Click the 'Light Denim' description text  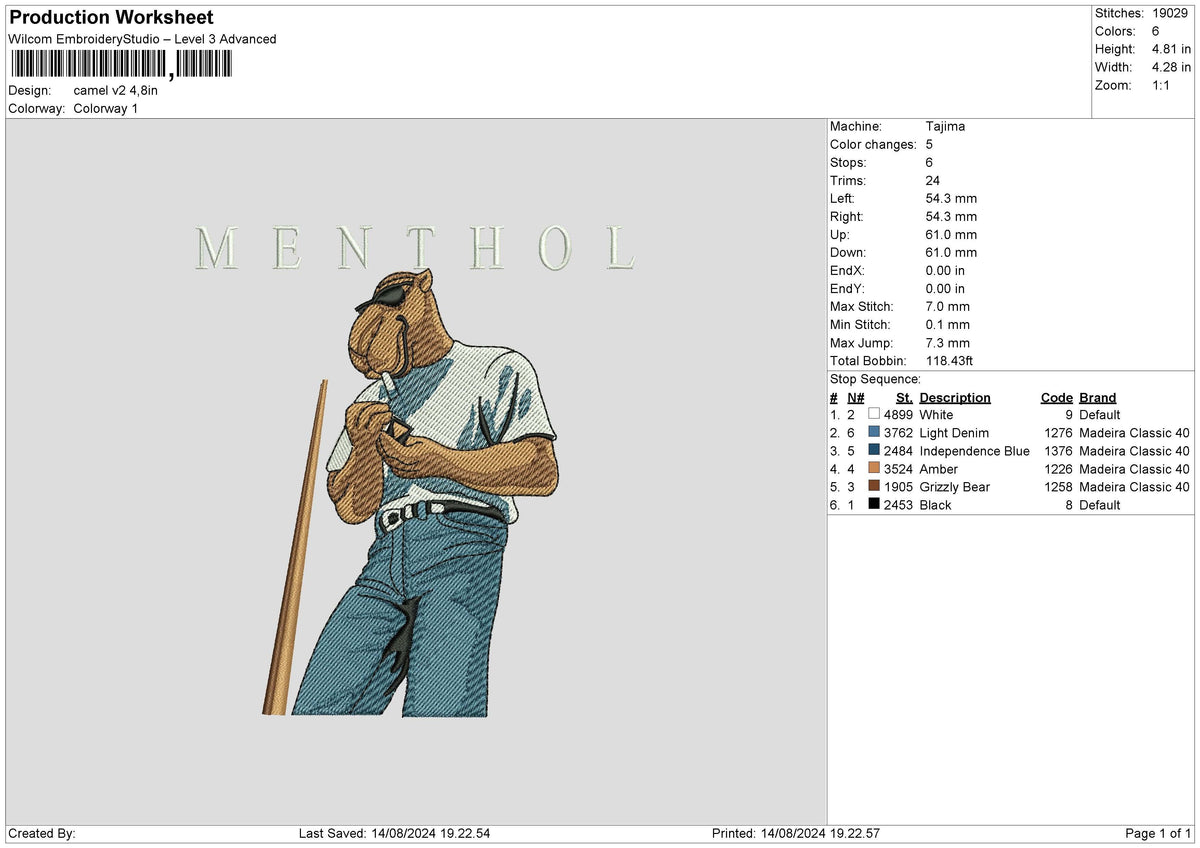click(x=954, y=432)
